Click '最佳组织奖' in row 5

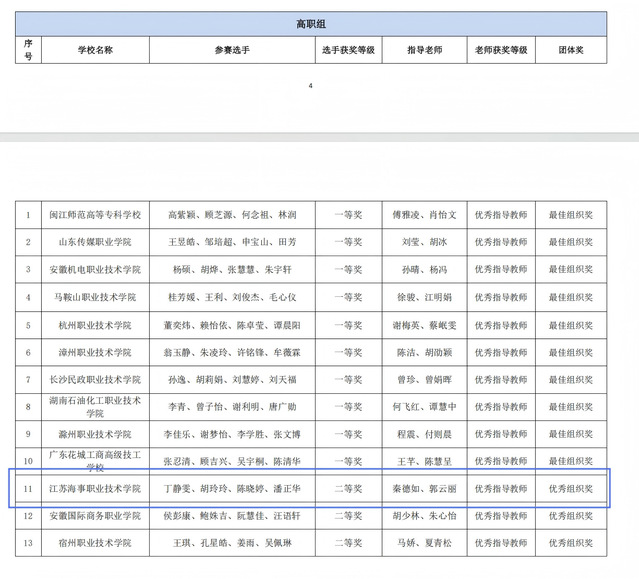coord(571,325)
